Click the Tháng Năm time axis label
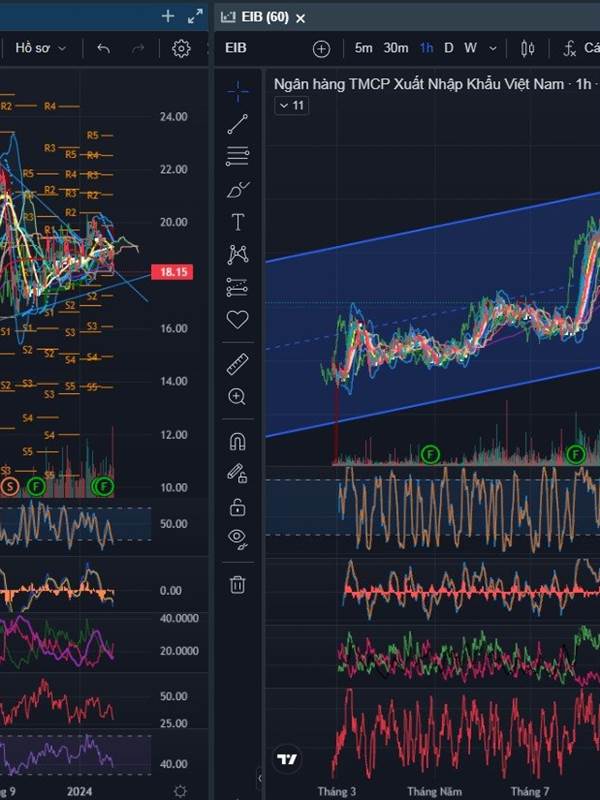The image size is (600, 800). tap(435, 791)
